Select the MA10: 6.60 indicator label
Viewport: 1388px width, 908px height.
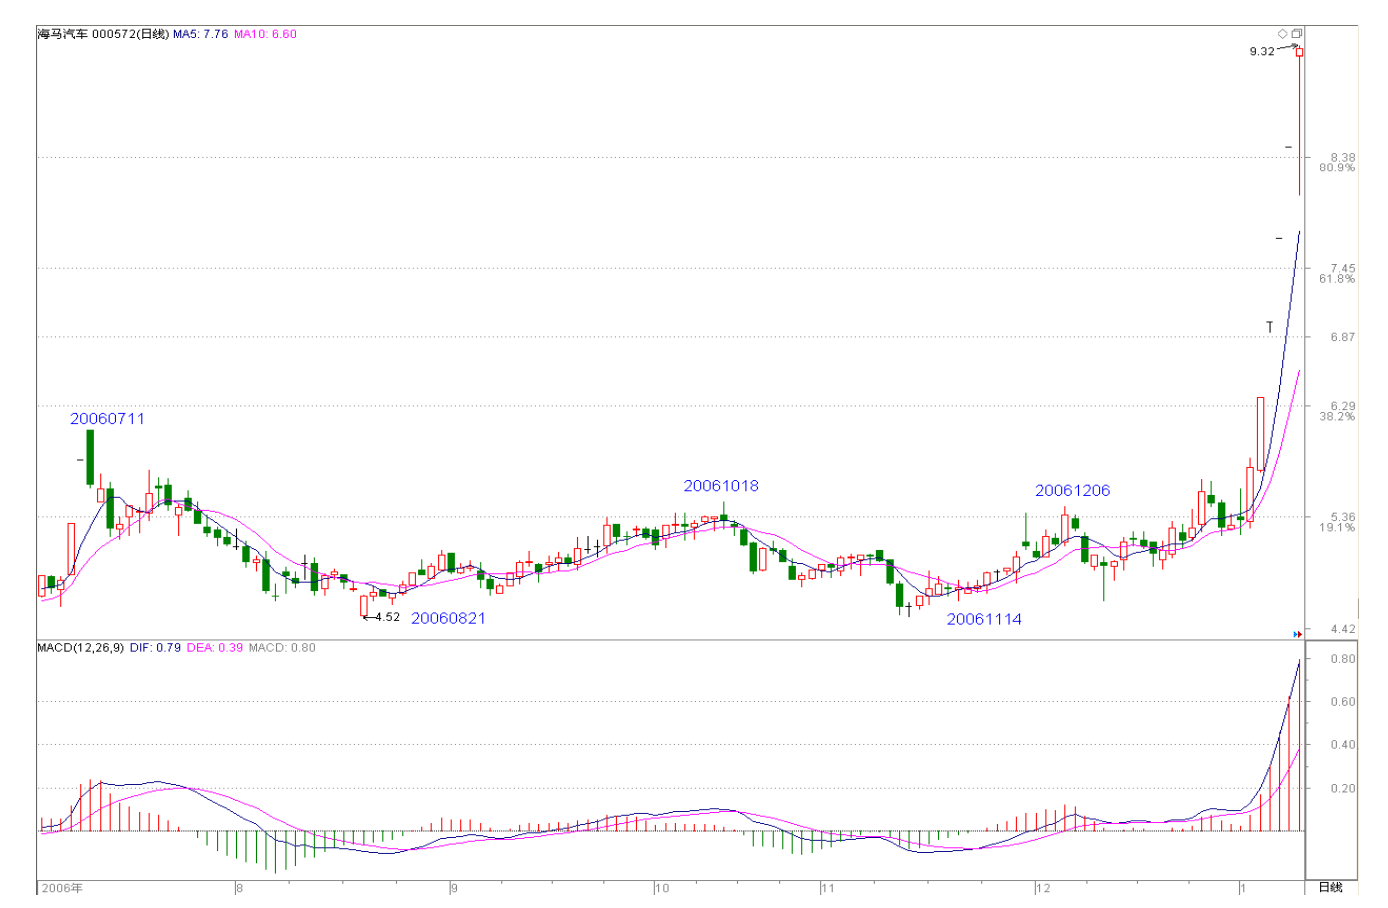point(265,34)
